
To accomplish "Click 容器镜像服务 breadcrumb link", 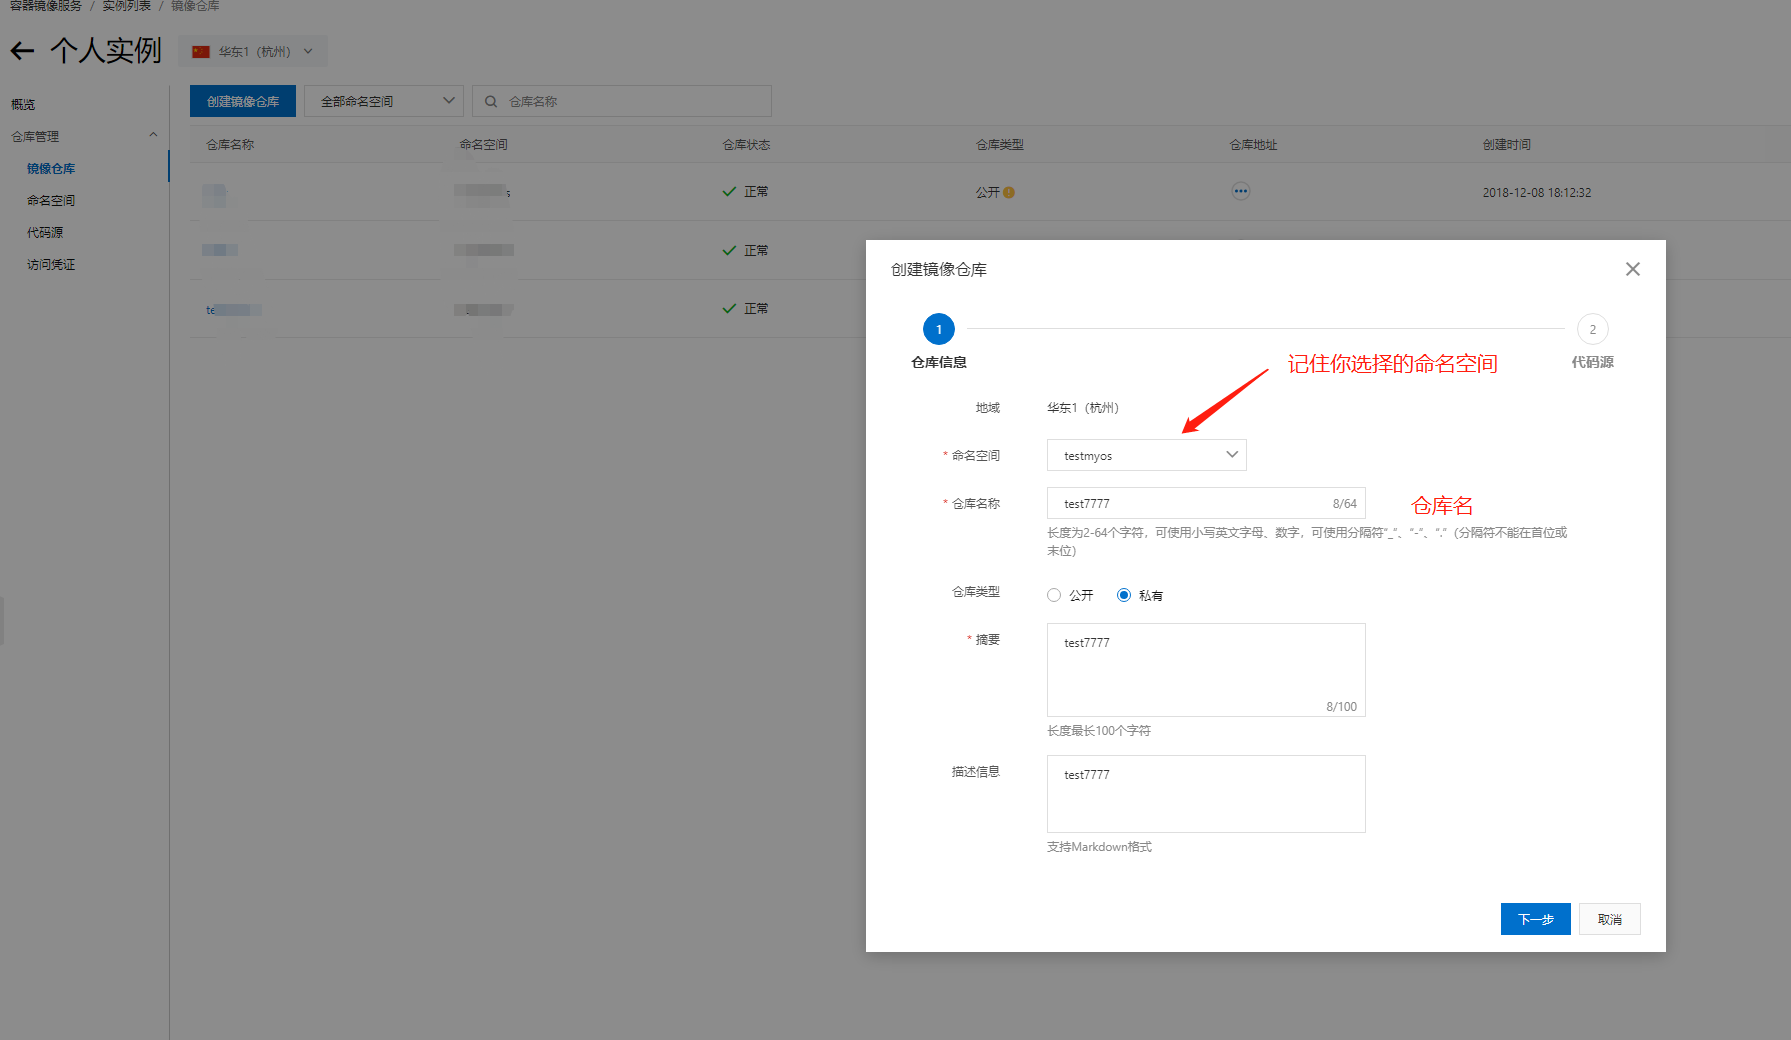I will point(46,6).
